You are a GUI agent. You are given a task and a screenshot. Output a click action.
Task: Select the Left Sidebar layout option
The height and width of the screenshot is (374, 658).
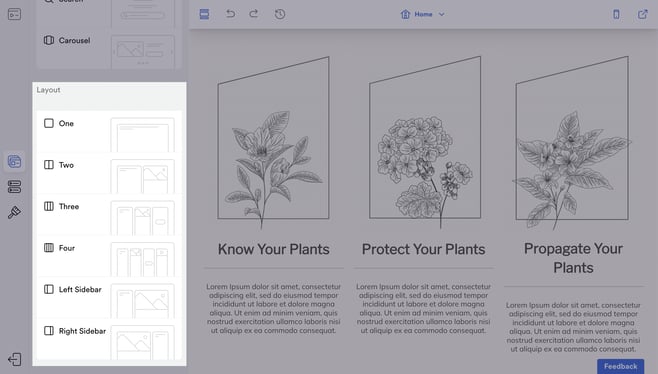tap(110, 298)
